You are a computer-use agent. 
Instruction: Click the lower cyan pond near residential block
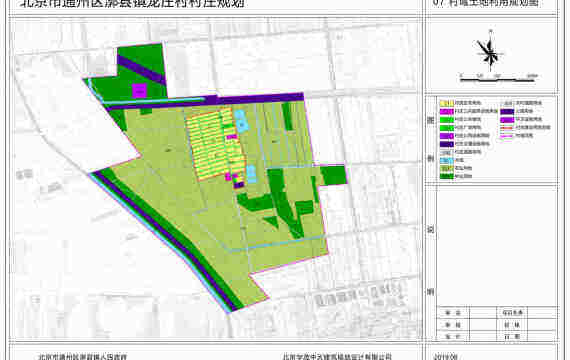coord(252,174)
